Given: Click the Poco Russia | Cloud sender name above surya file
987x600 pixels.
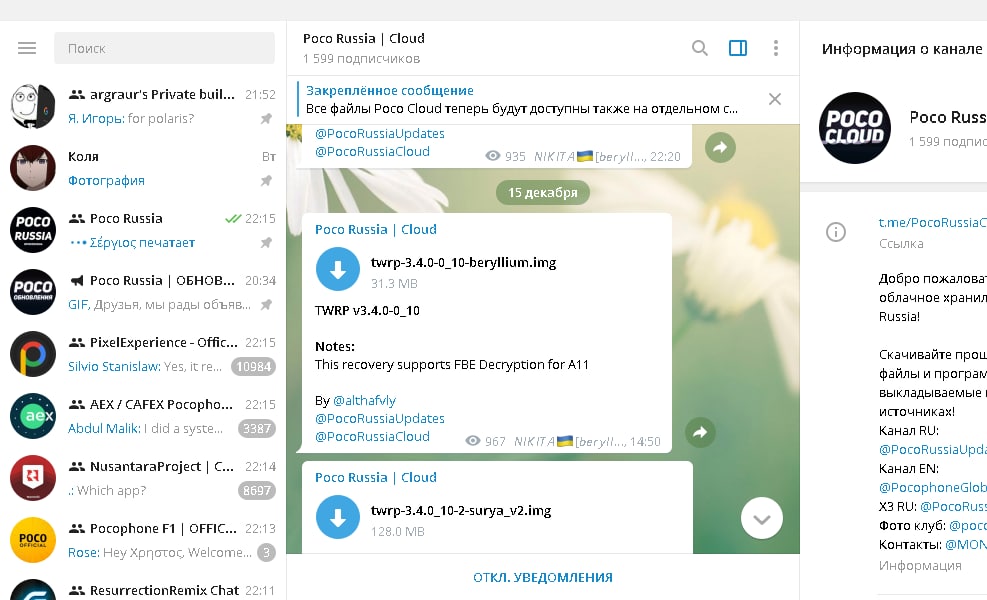Looking at the screenshot, I should 376,477.
